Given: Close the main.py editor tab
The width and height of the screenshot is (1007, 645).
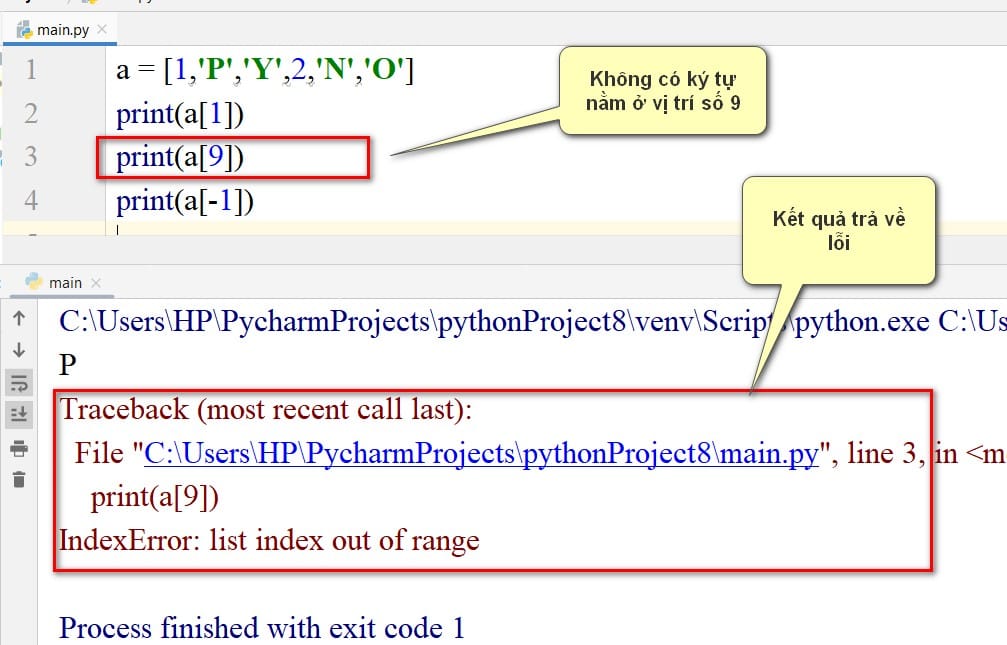Looking at the screenshot, I should [101, 29].
